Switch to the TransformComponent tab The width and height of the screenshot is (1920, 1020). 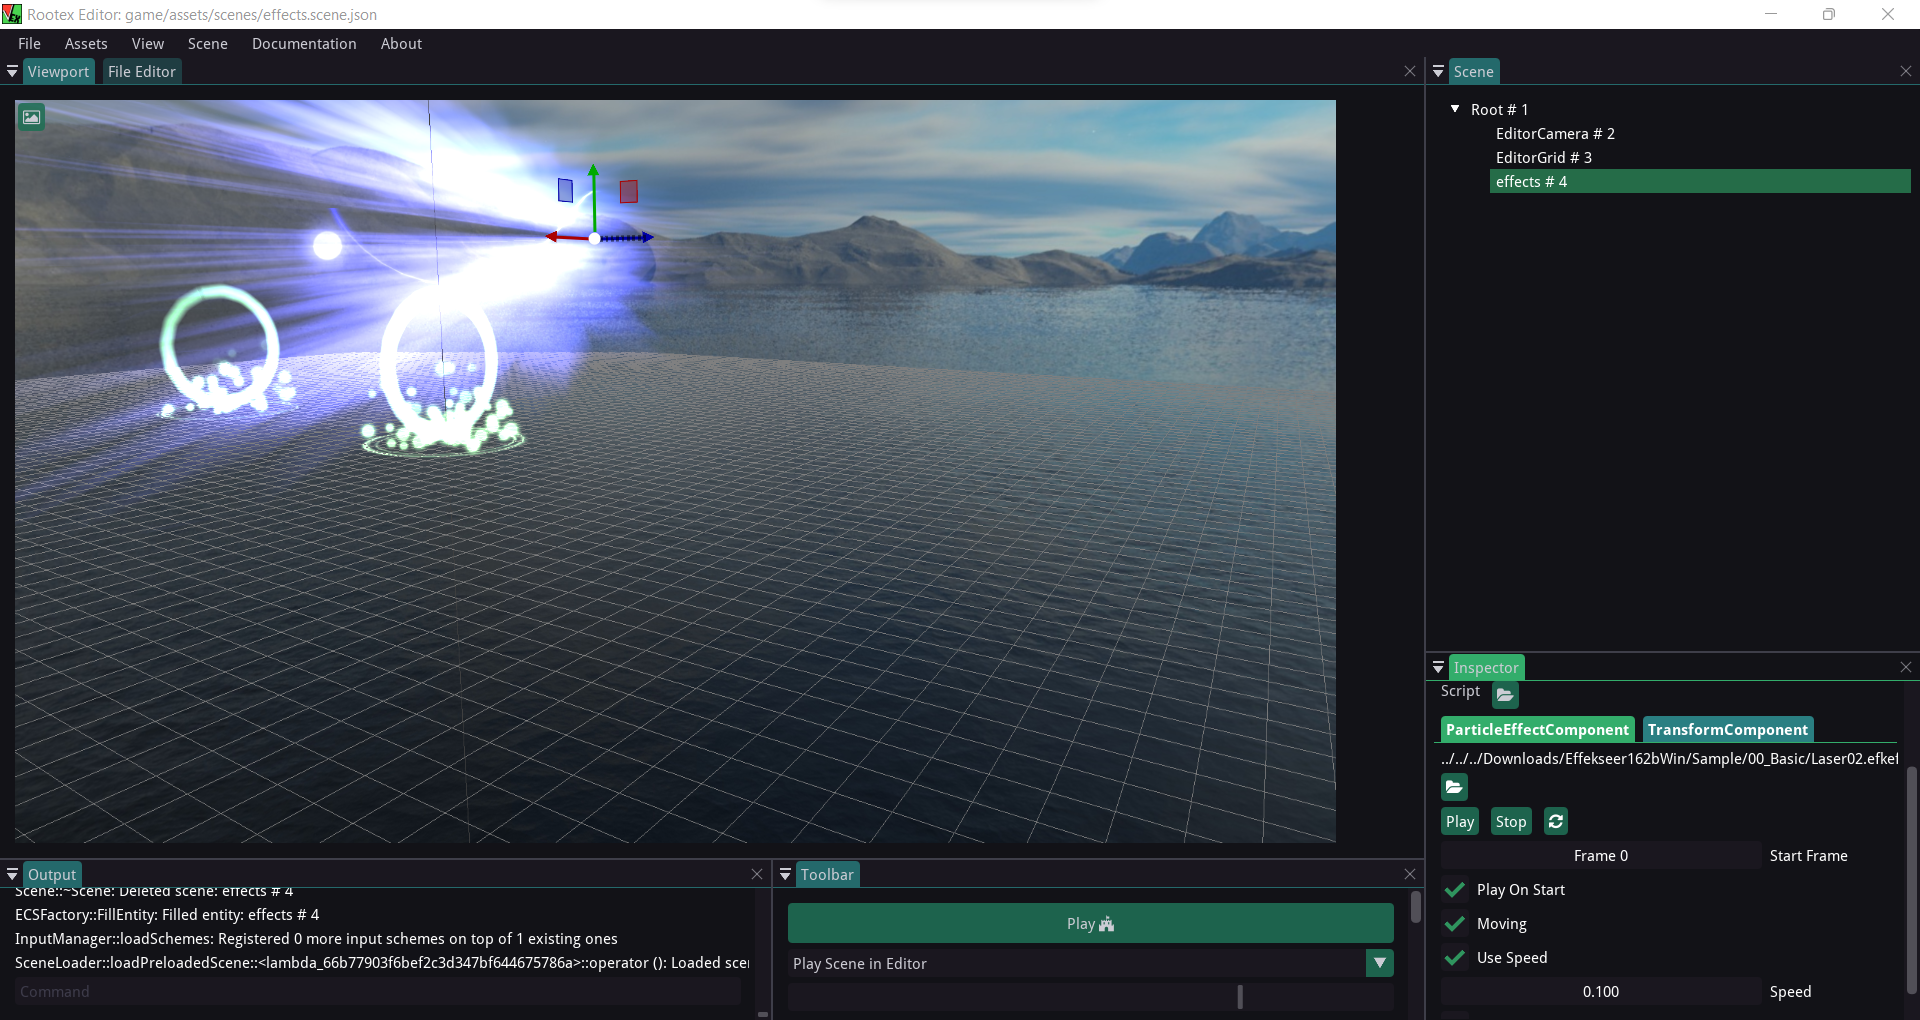(x=1727, y=729)
